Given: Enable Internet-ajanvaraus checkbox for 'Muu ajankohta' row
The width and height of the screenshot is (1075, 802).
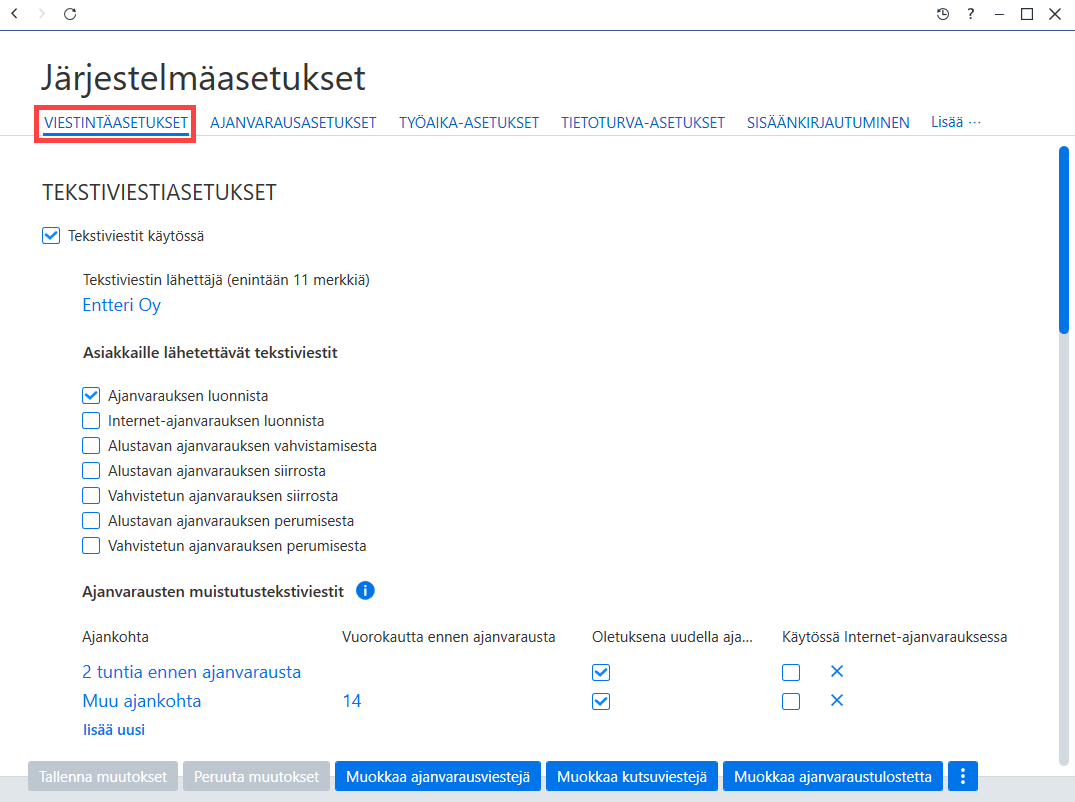Looking at the screenshot, I should (x=791, y=701).
